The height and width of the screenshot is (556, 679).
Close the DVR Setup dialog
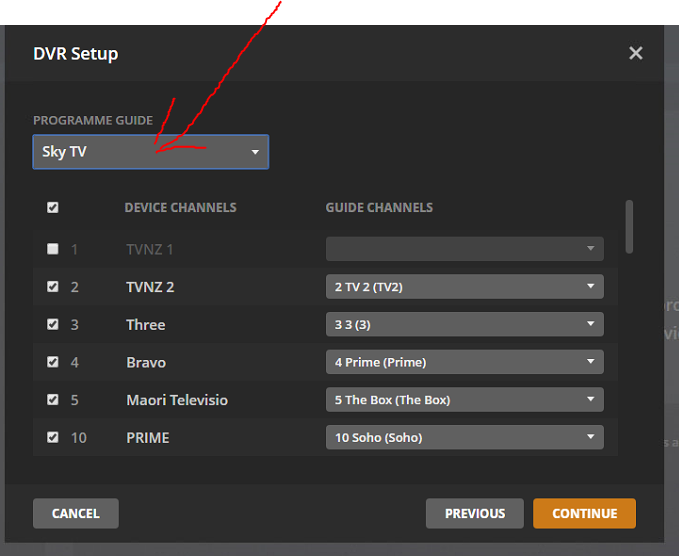pos(635,54)
